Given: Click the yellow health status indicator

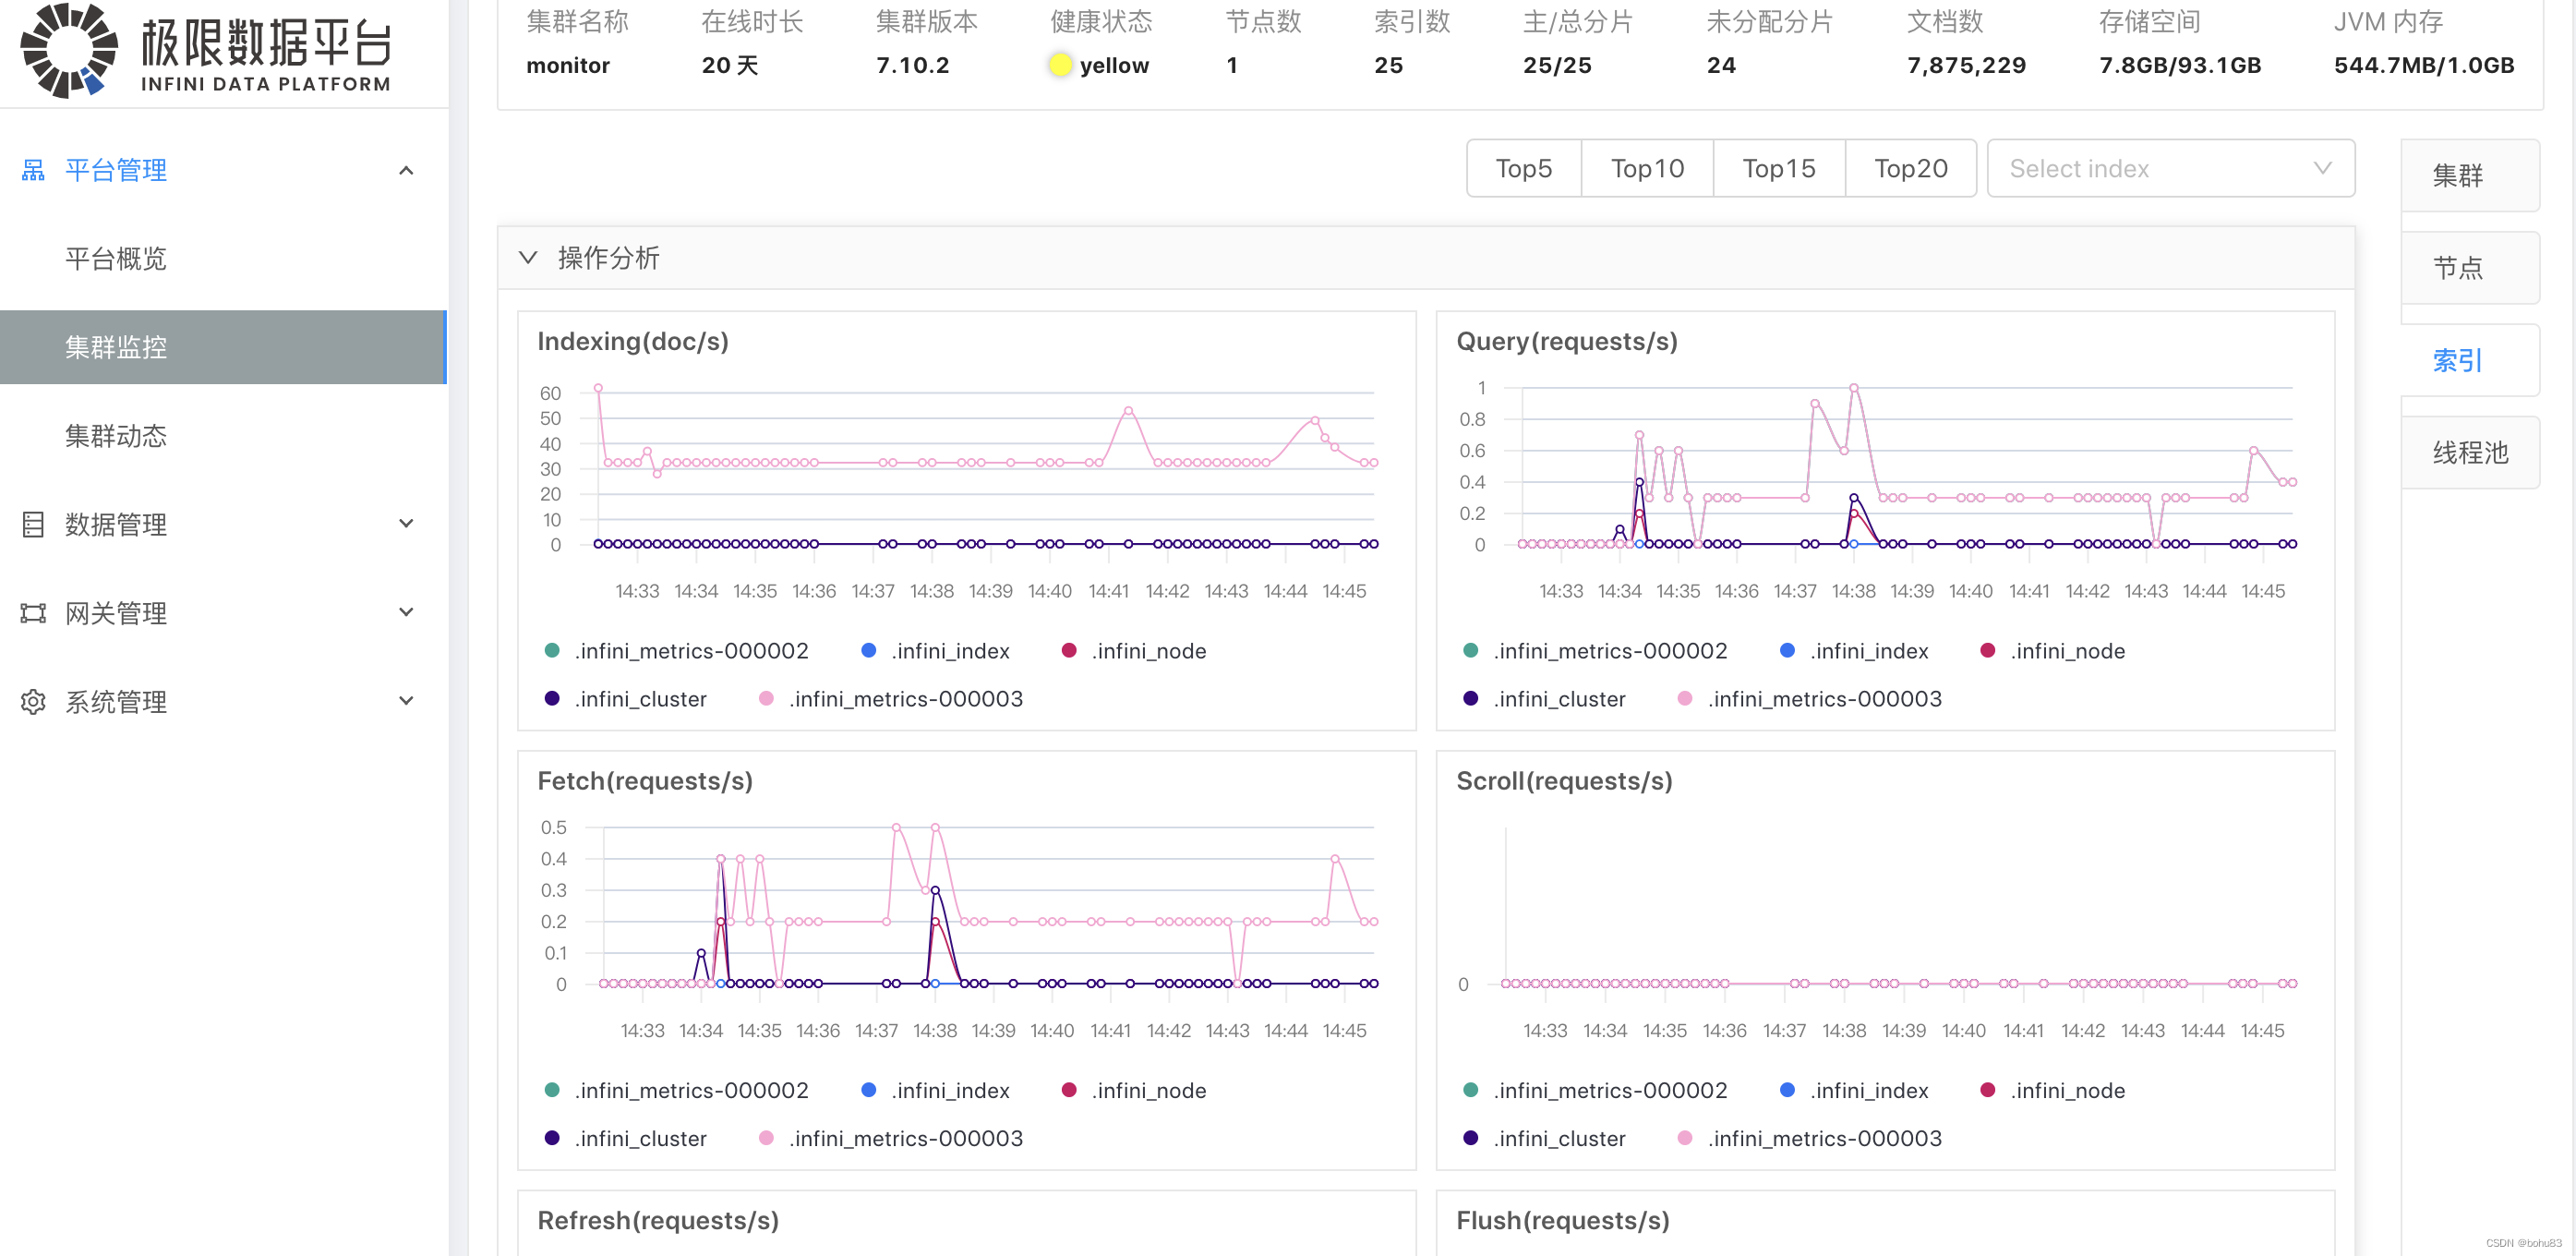Looking at the screenshot, I should (1060, 66).
